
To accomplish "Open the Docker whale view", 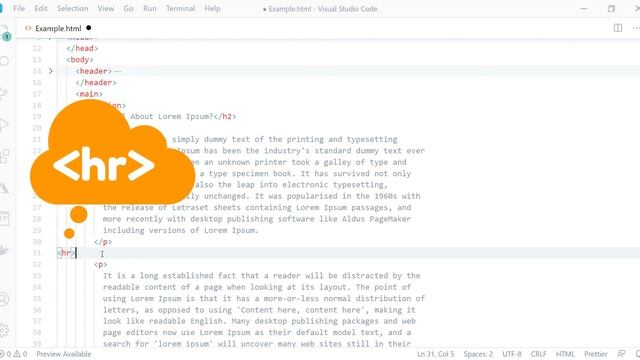I will 3,250.
